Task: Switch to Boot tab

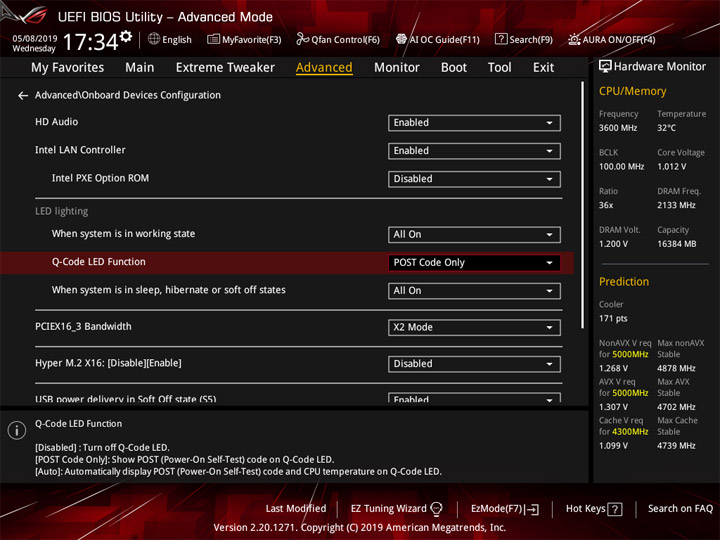Action: pyautogui.click(x=454, y=68)
